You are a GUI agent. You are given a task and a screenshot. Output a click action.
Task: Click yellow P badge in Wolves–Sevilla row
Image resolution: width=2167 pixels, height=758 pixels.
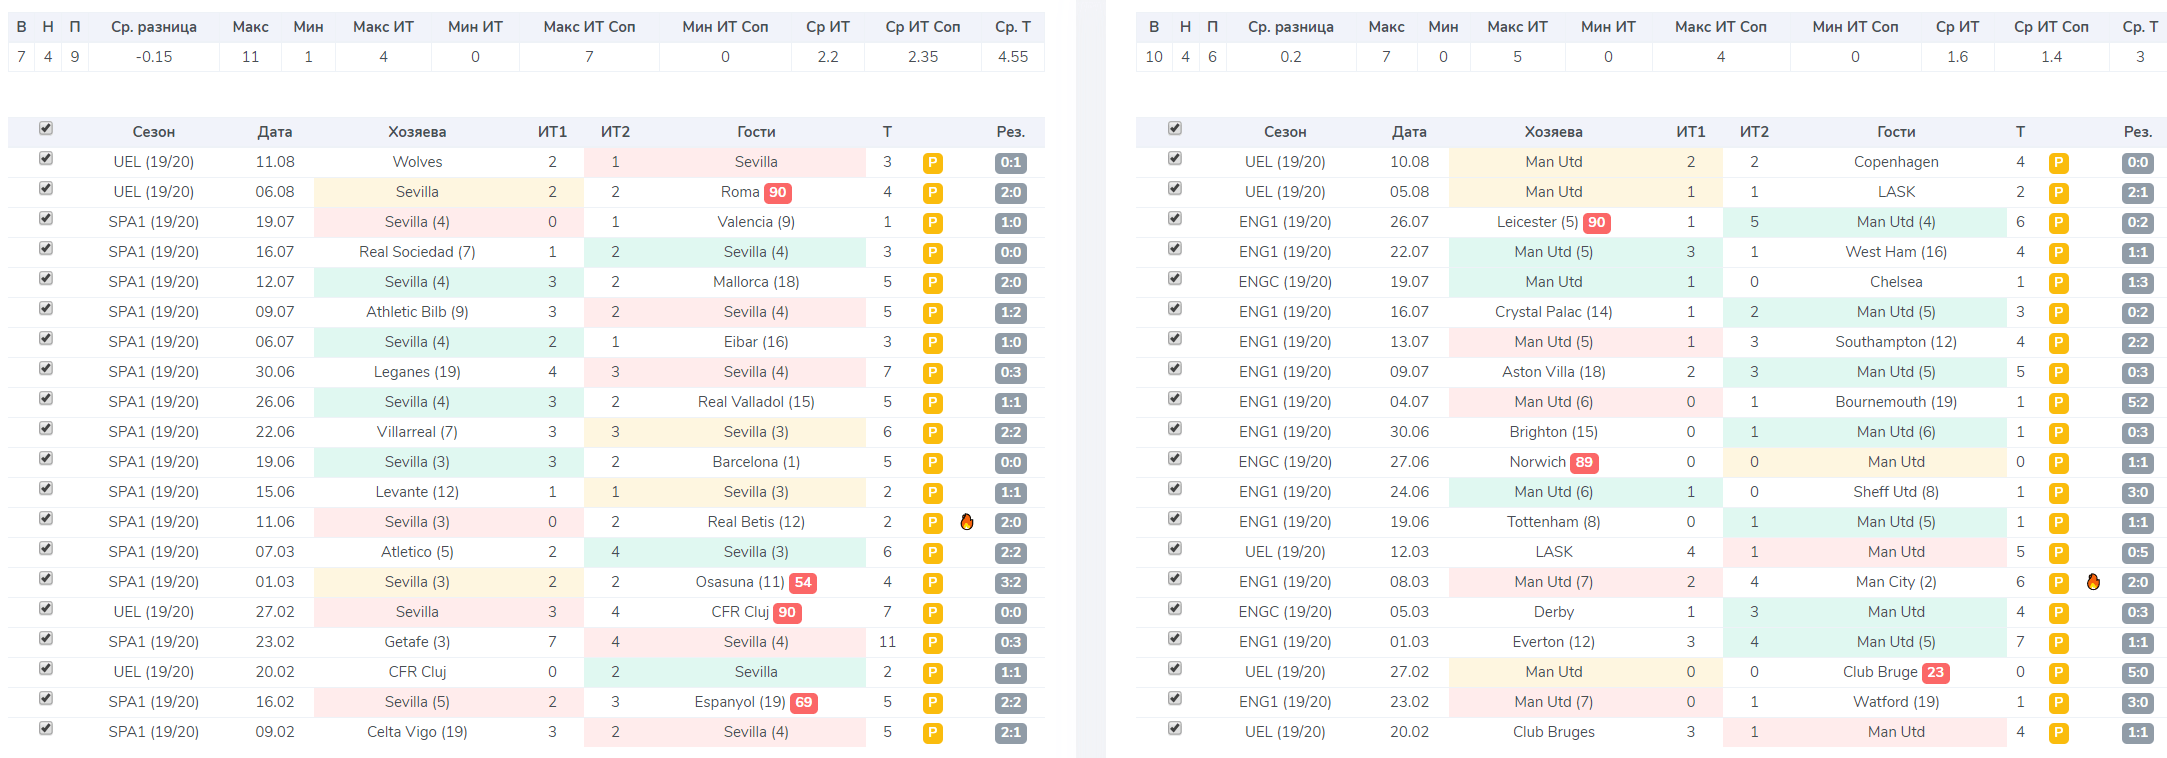(x=932, y=163)
